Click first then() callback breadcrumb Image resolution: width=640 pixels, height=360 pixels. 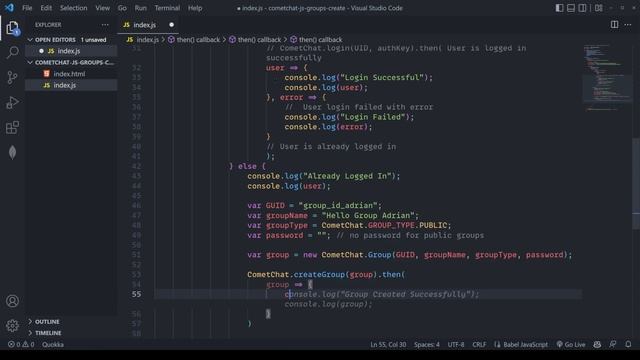(198, 40)
